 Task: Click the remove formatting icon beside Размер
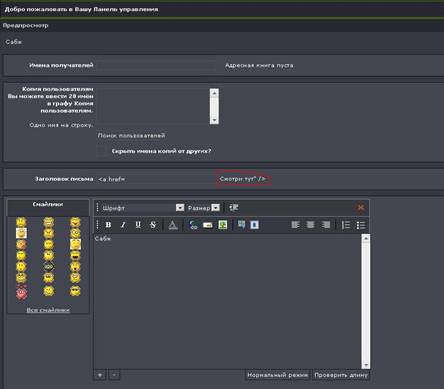pyautogui.click(x=234, y=208)
